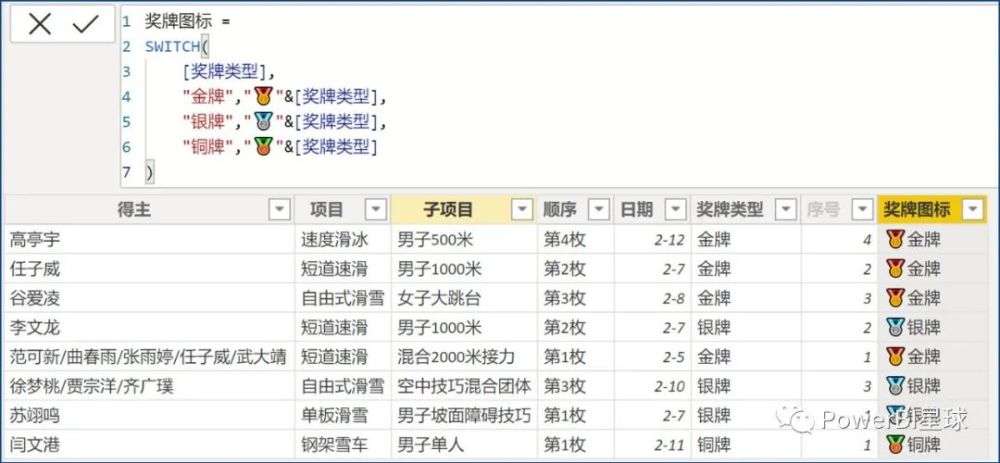Click formula line 5 with "银牌"
This screenshot has width=1000, height=463.
(x=284, y=122)
